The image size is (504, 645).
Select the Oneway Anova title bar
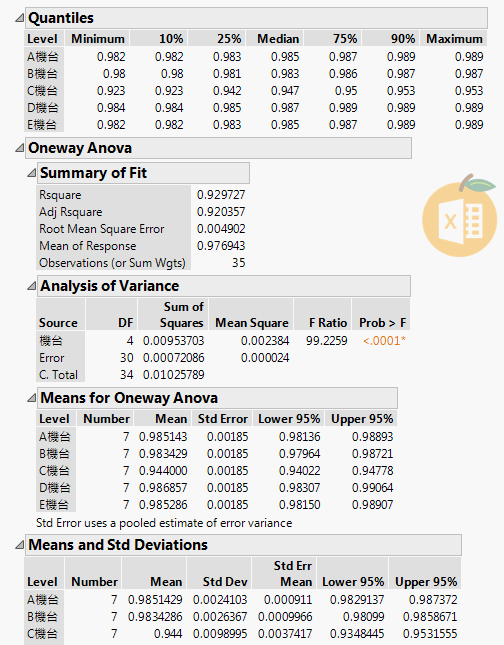[x=218, y=148]
